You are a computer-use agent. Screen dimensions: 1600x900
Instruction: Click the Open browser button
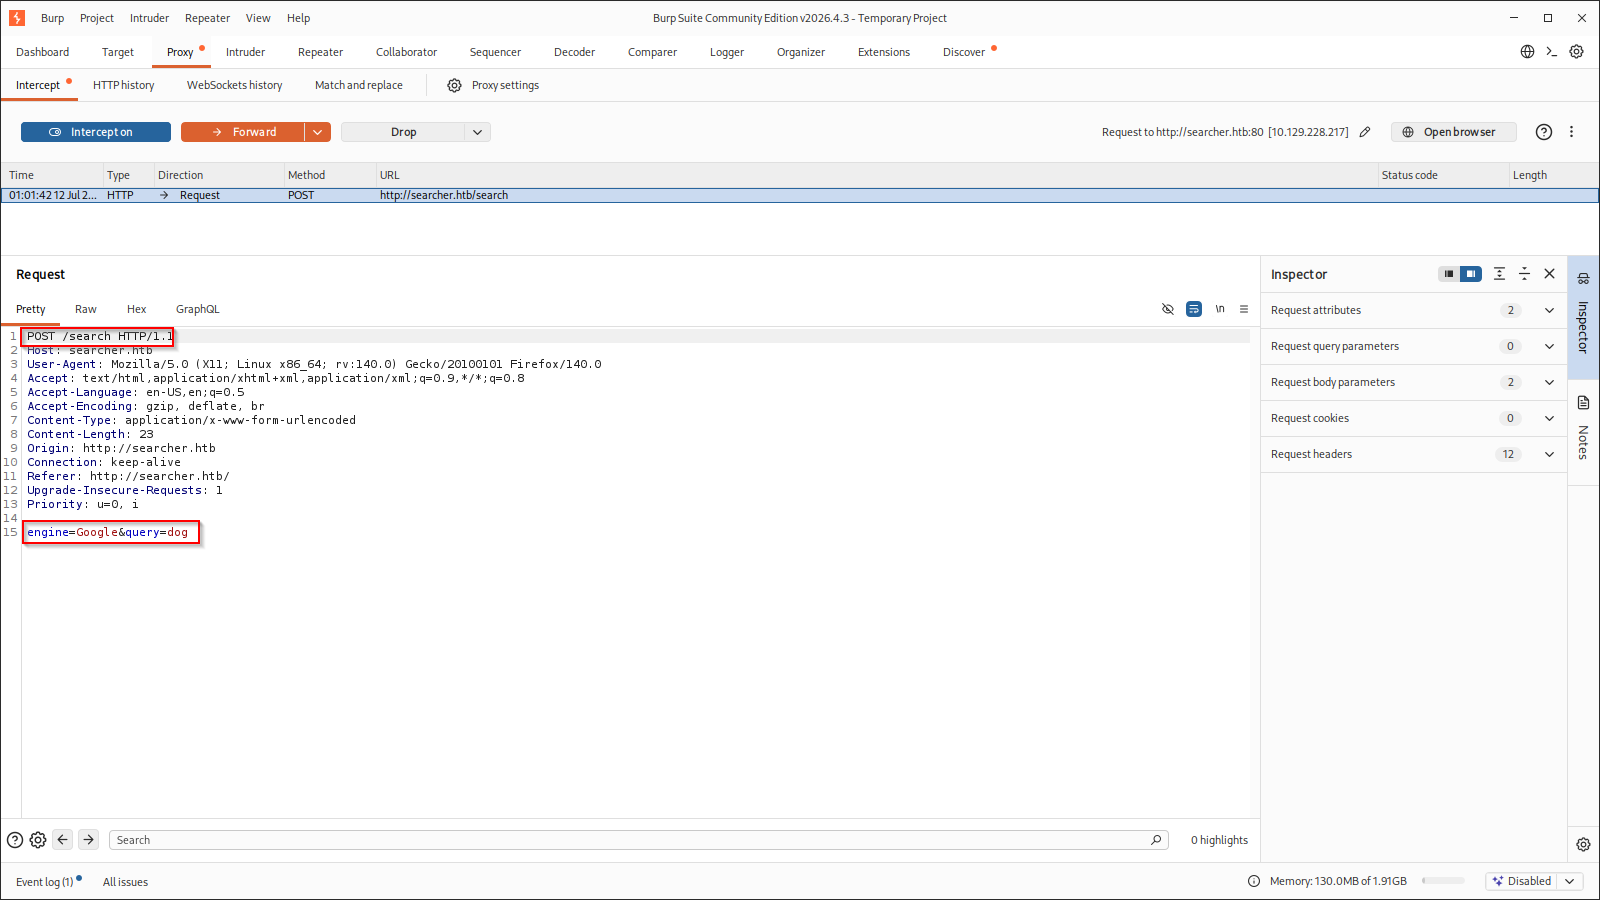tap(1454, 132)
